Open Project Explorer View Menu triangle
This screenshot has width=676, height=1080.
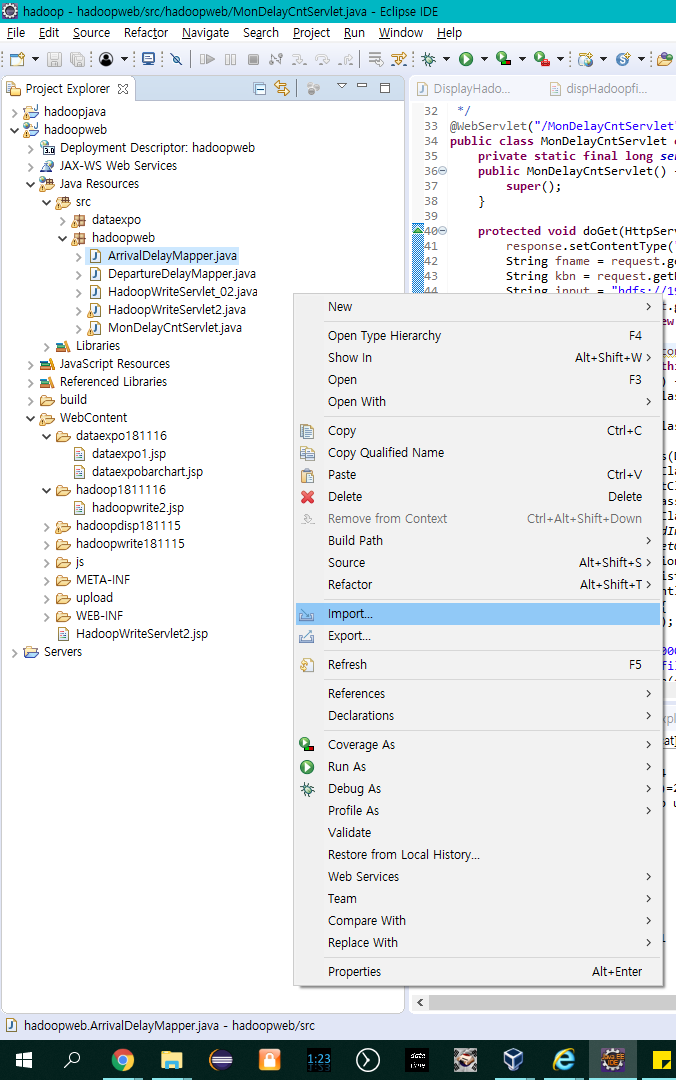pyautogui.click(x=341, y=86)
